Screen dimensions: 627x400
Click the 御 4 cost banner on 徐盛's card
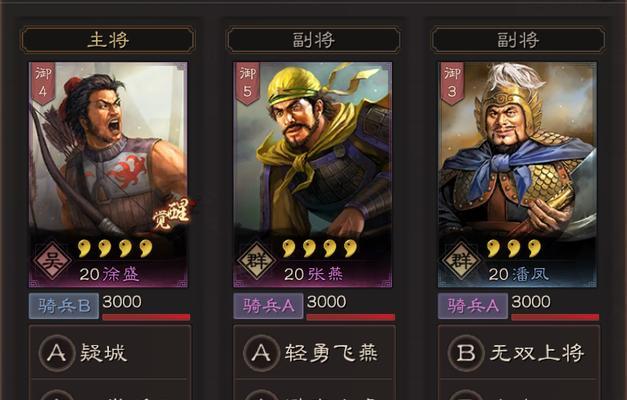42,83
